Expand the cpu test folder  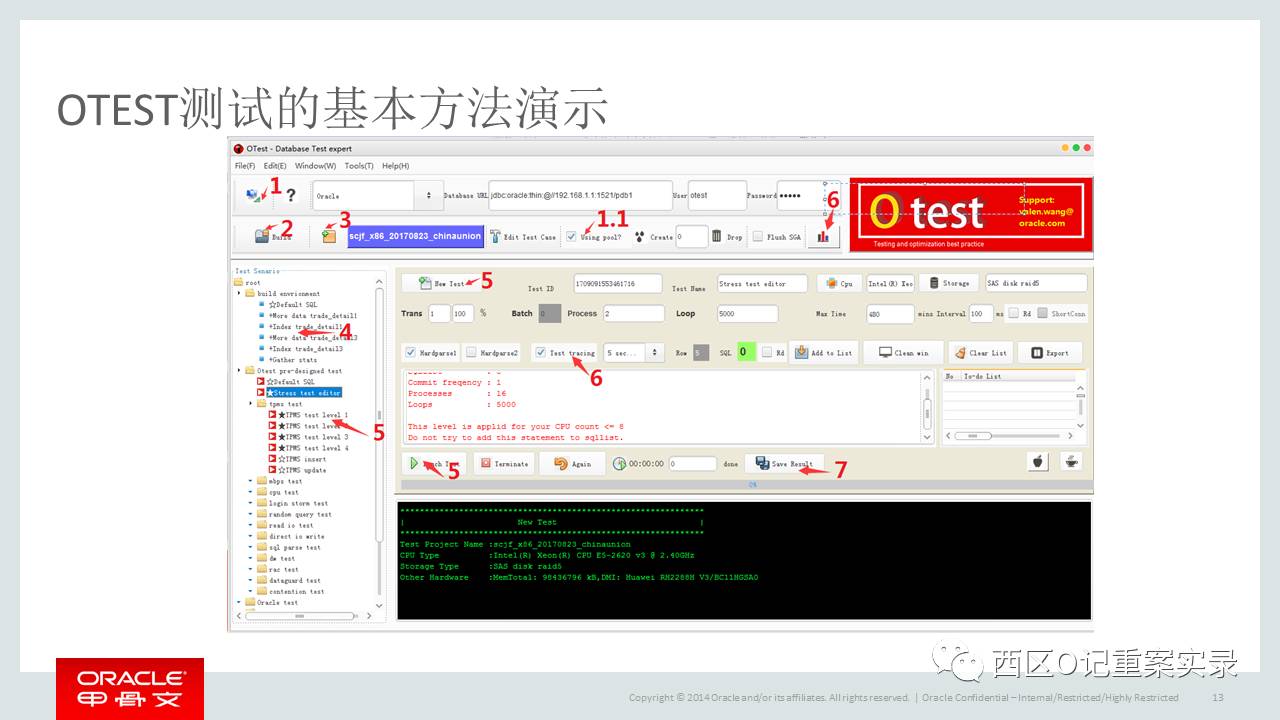(251, 492)
